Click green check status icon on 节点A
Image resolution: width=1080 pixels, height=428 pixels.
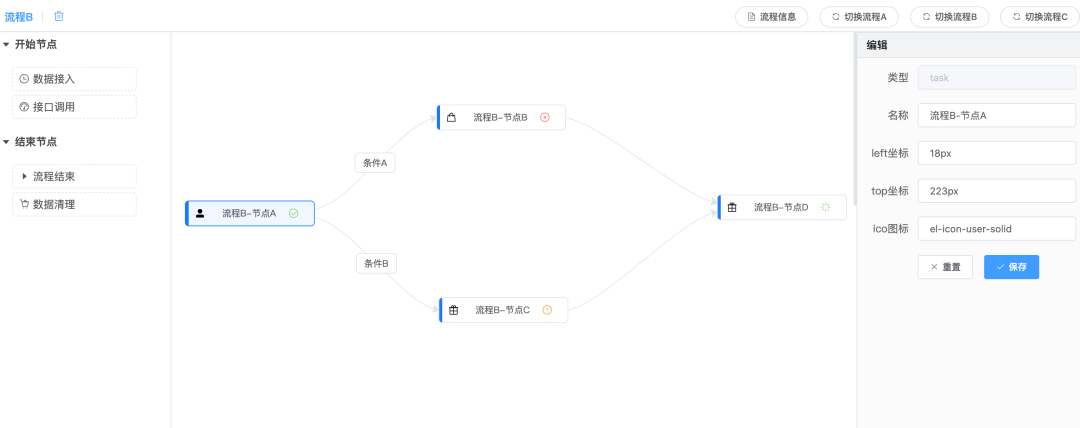pyautogui.click(x=293, y=213)
